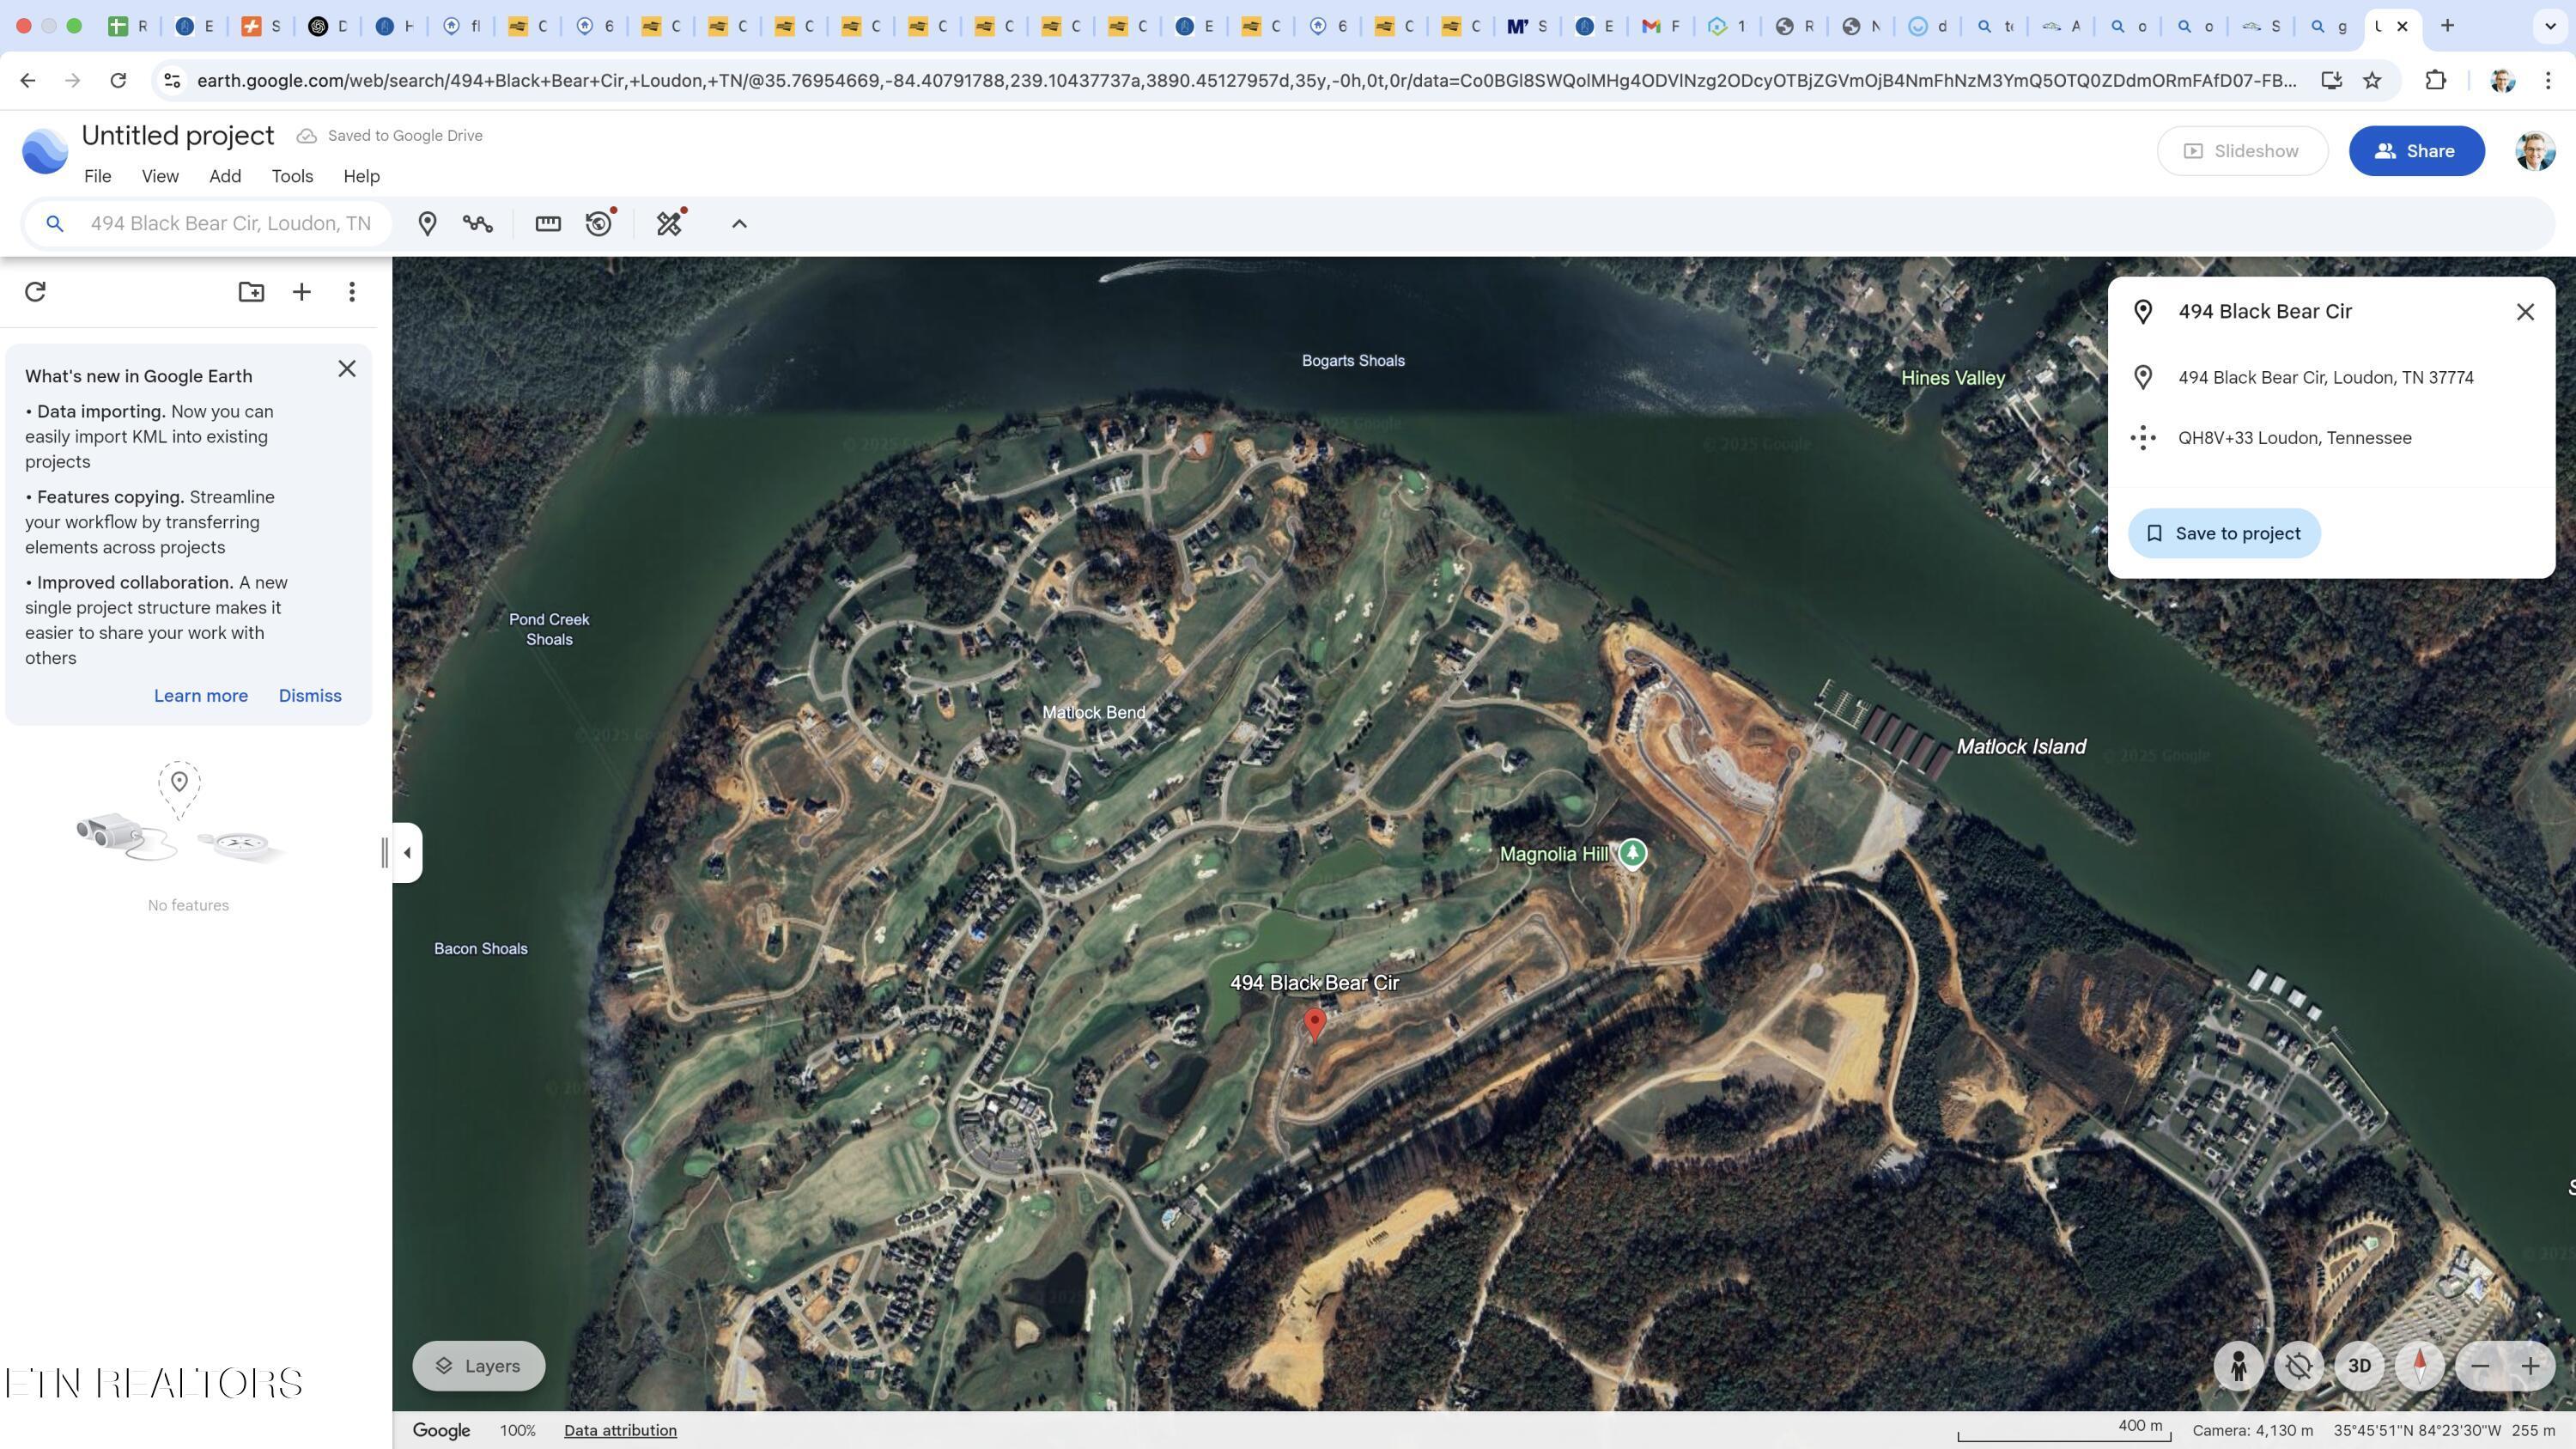
Task: Click the red compass north indicator
Action: tap(2420, 1366)
